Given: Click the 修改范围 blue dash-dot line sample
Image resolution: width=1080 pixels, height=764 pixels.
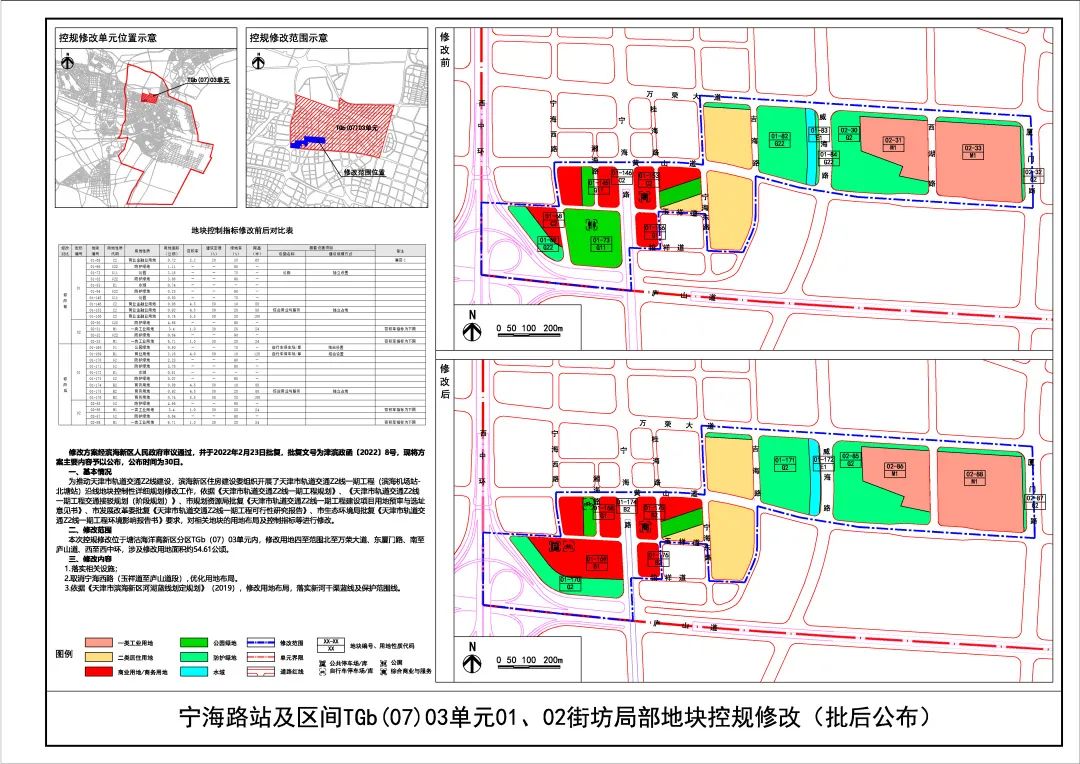Looking at the screenshot, I should point(262,643).
